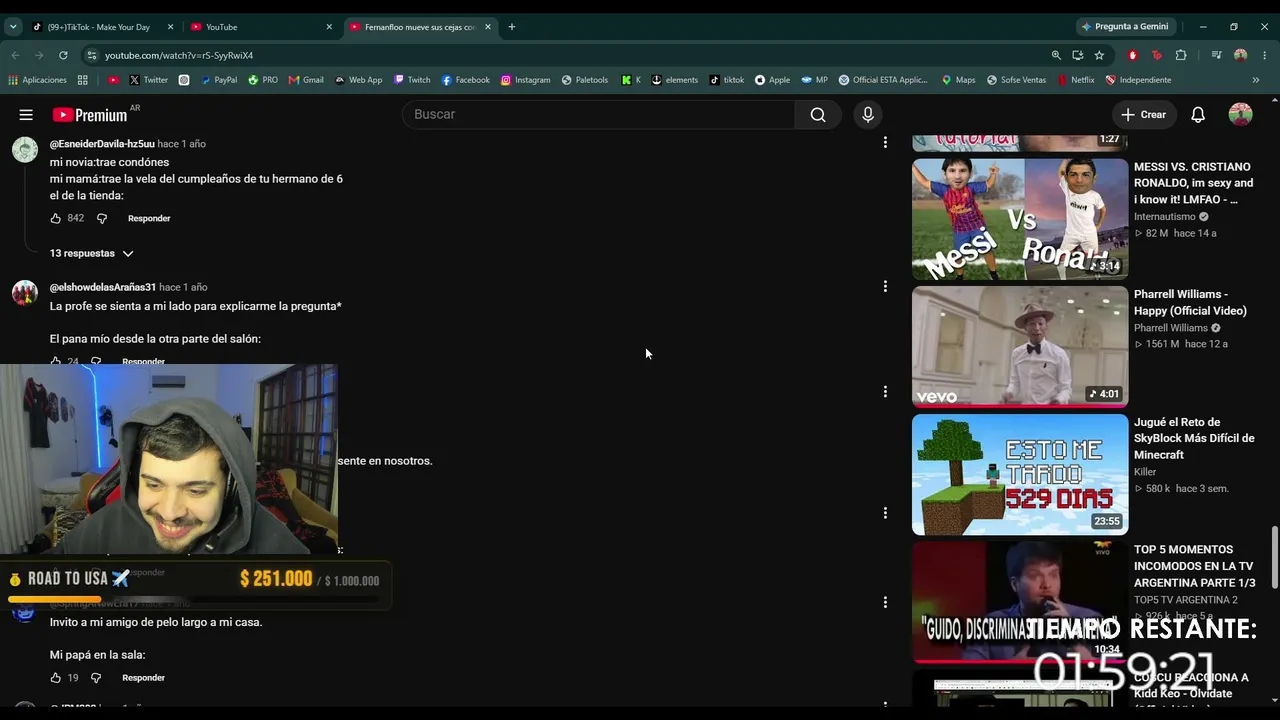Open Chrome profile avatar
This screenshot has height=720, width=1280.
pos(1241,55)
